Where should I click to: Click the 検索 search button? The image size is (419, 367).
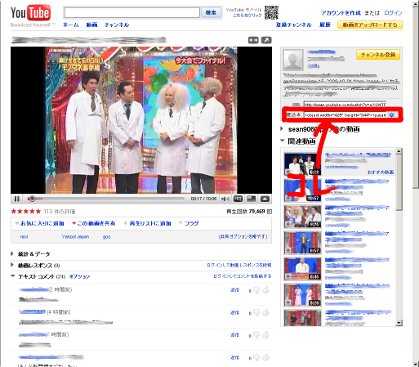(x=211, y=13)
